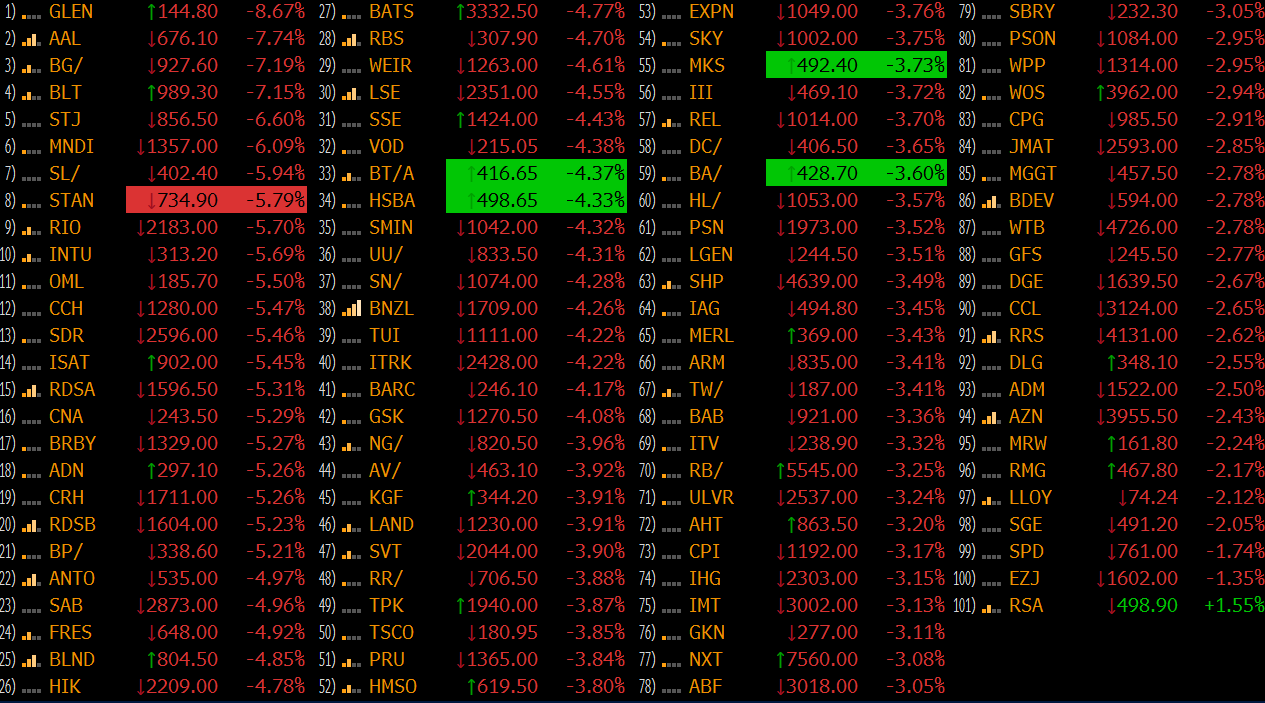
Task: Click the tall volume bars icon beside BNZL
Action: 351,309
